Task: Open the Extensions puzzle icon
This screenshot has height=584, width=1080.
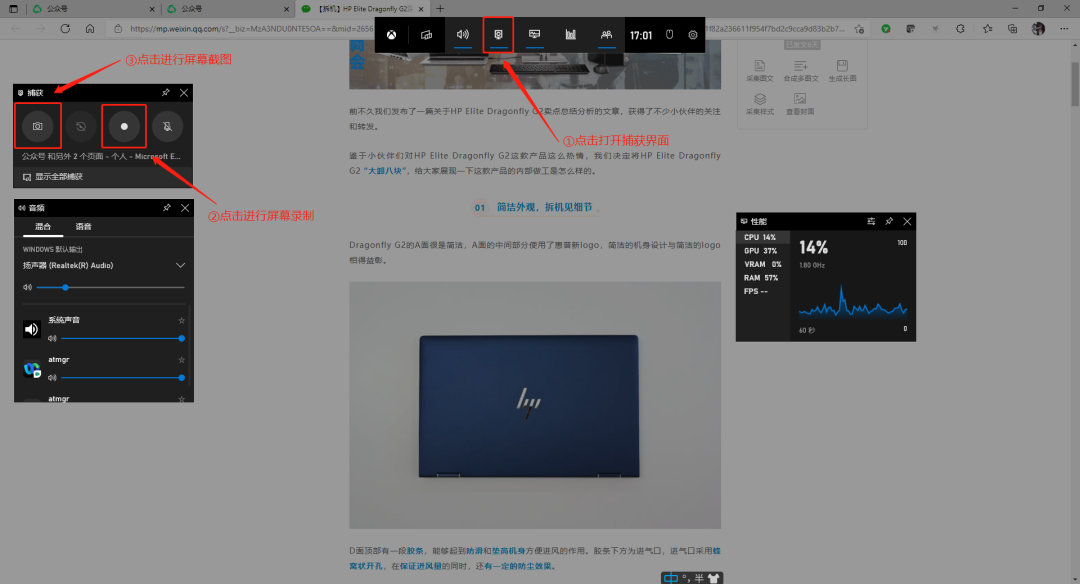Action: 960,29
